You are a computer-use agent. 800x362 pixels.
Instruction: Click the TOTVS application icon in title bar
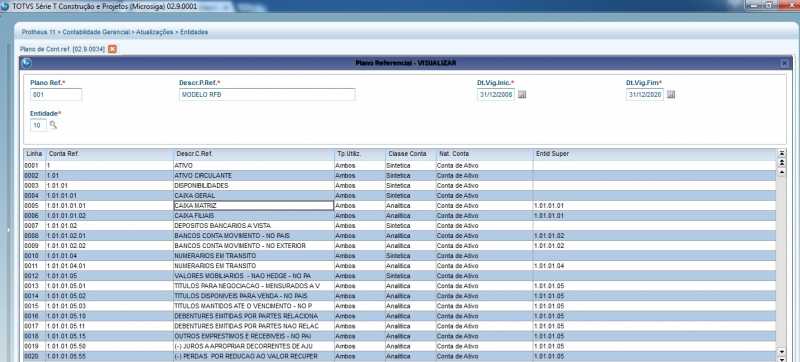(x=5, y=6)
